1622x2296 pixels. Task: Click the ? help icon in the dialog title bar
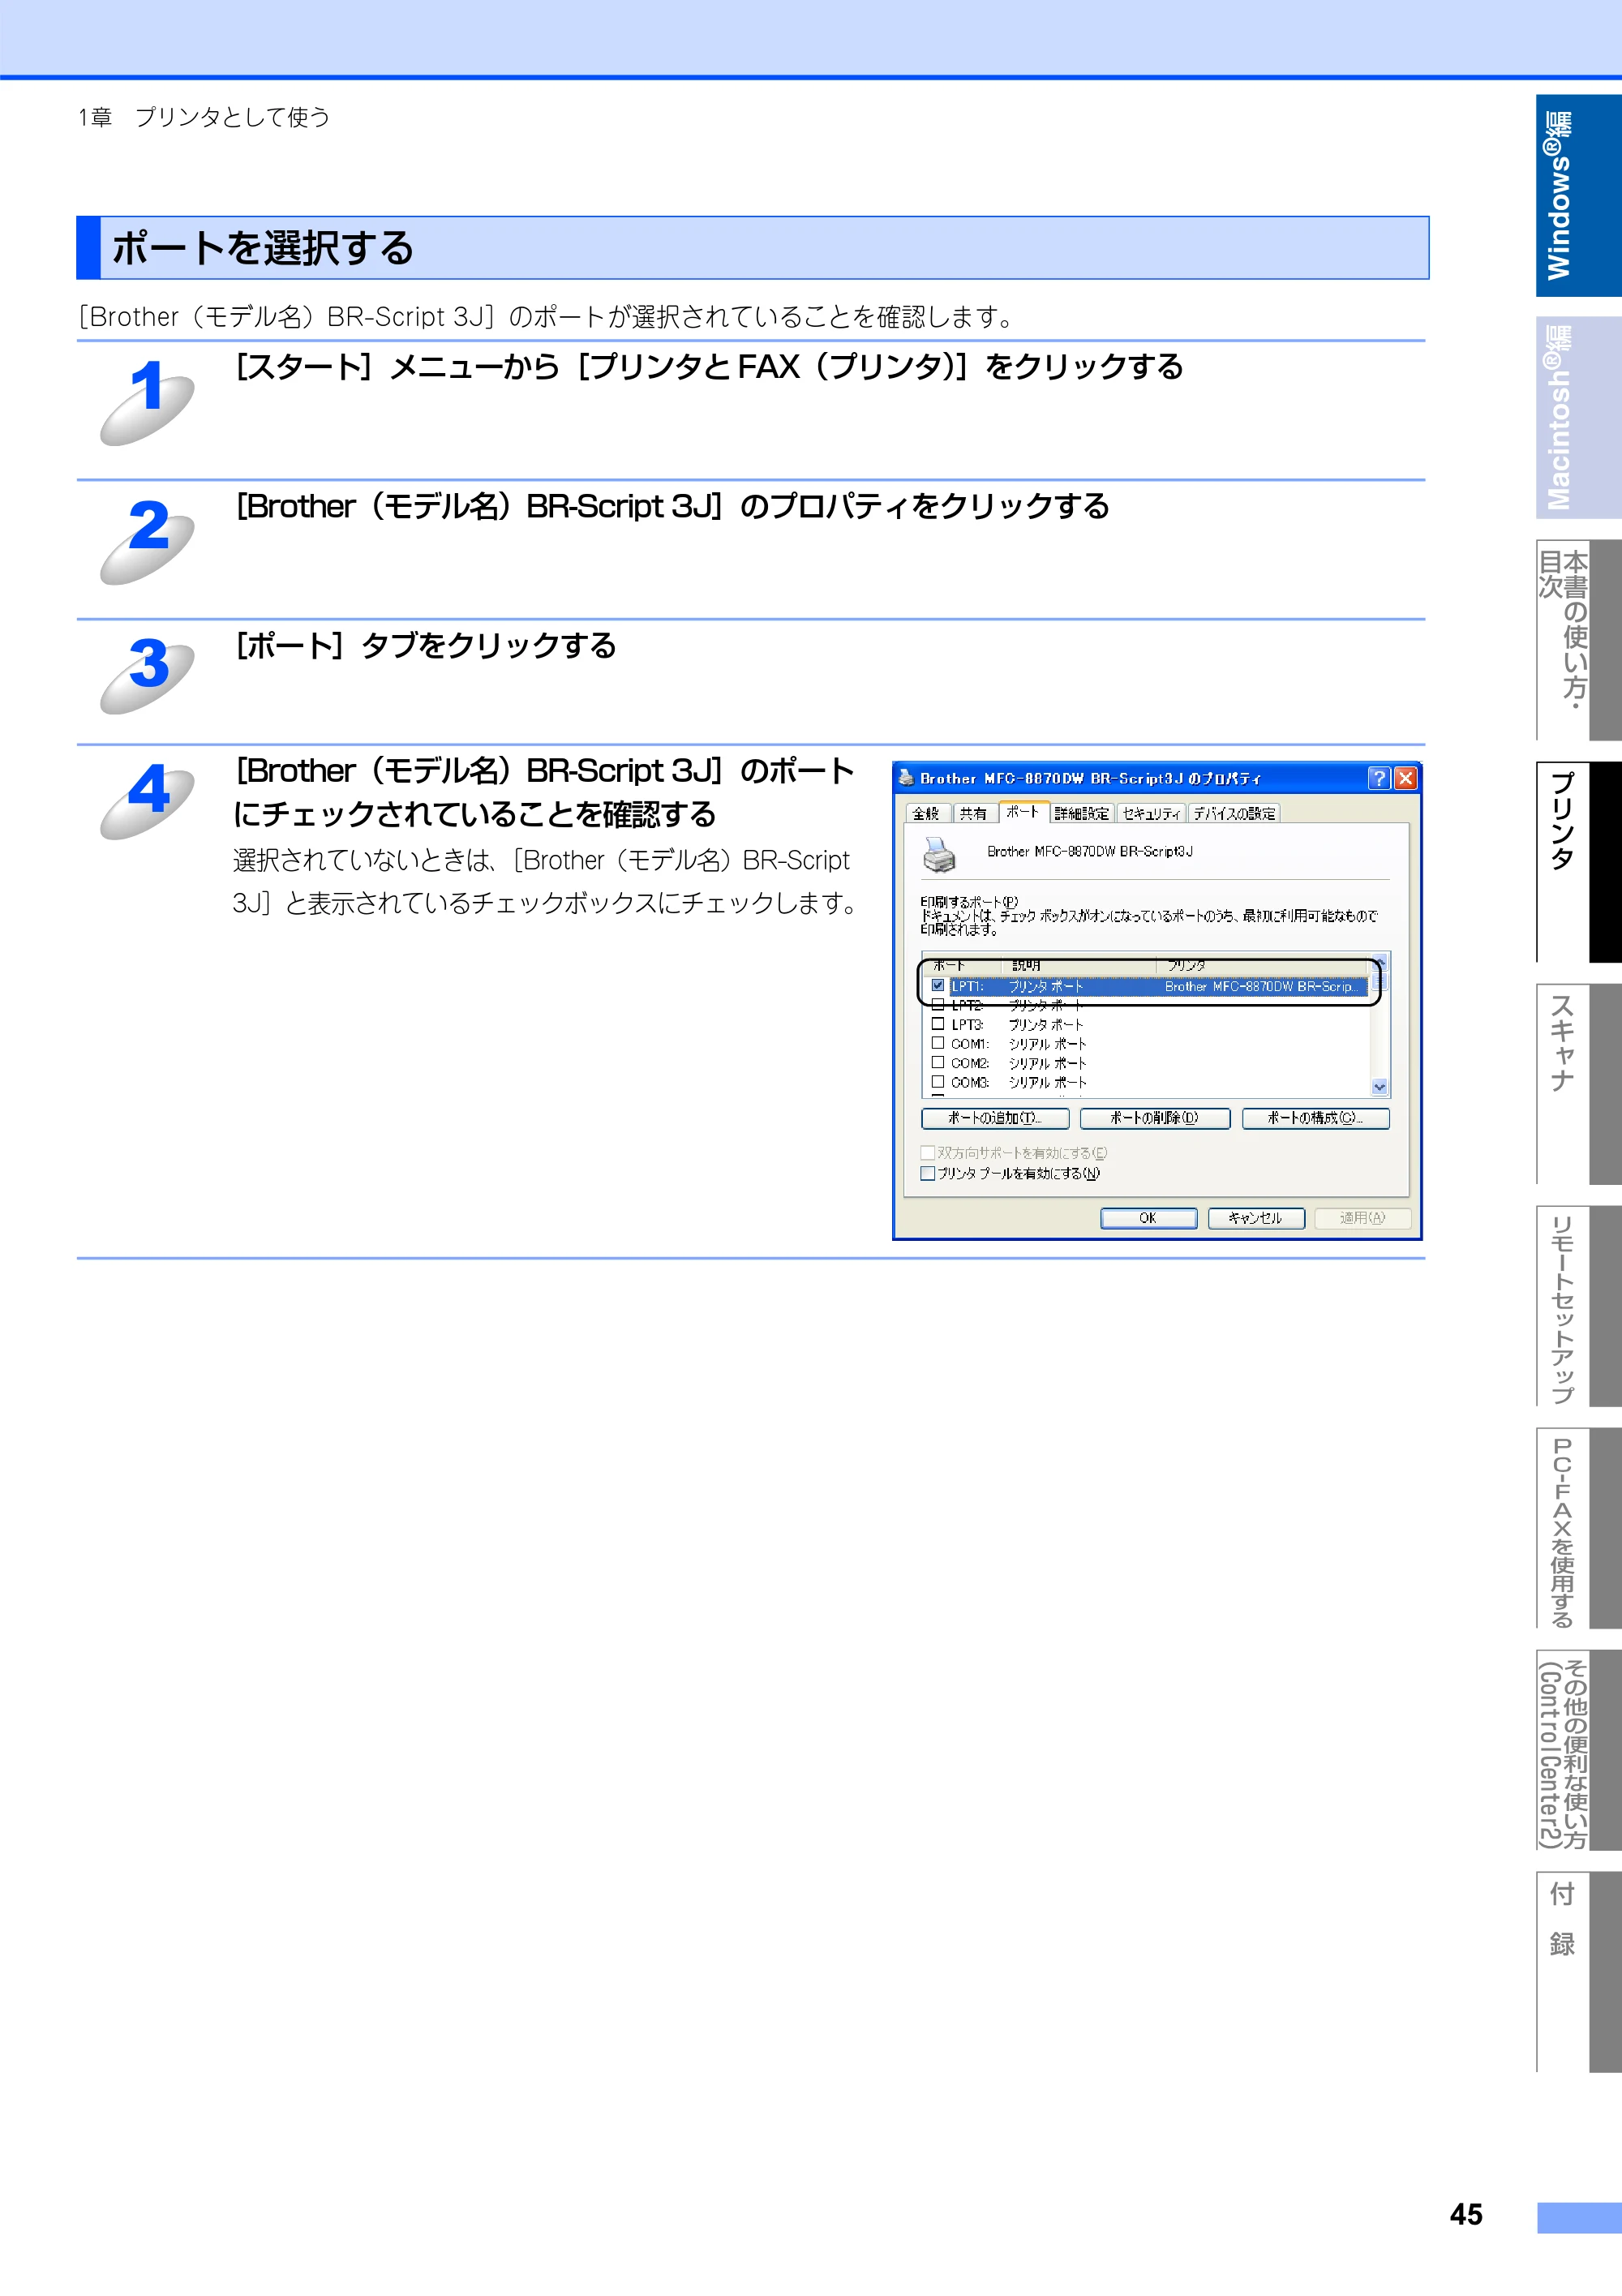click(1379, 778)
